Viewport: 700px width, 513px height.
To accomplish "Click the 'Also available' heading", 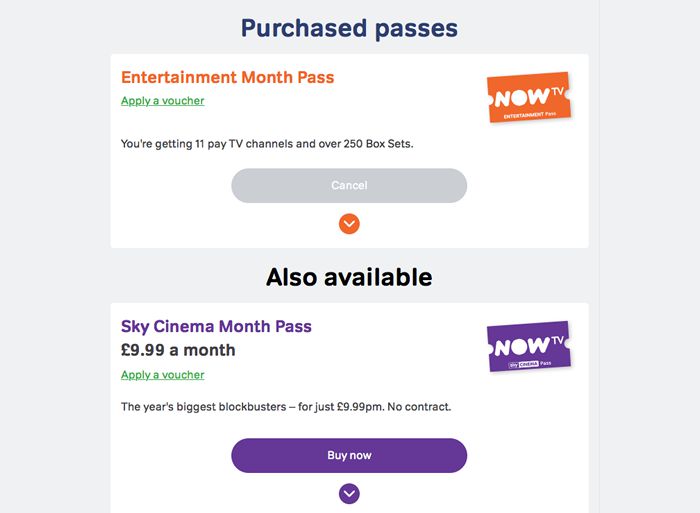I will tap(349, 277).
